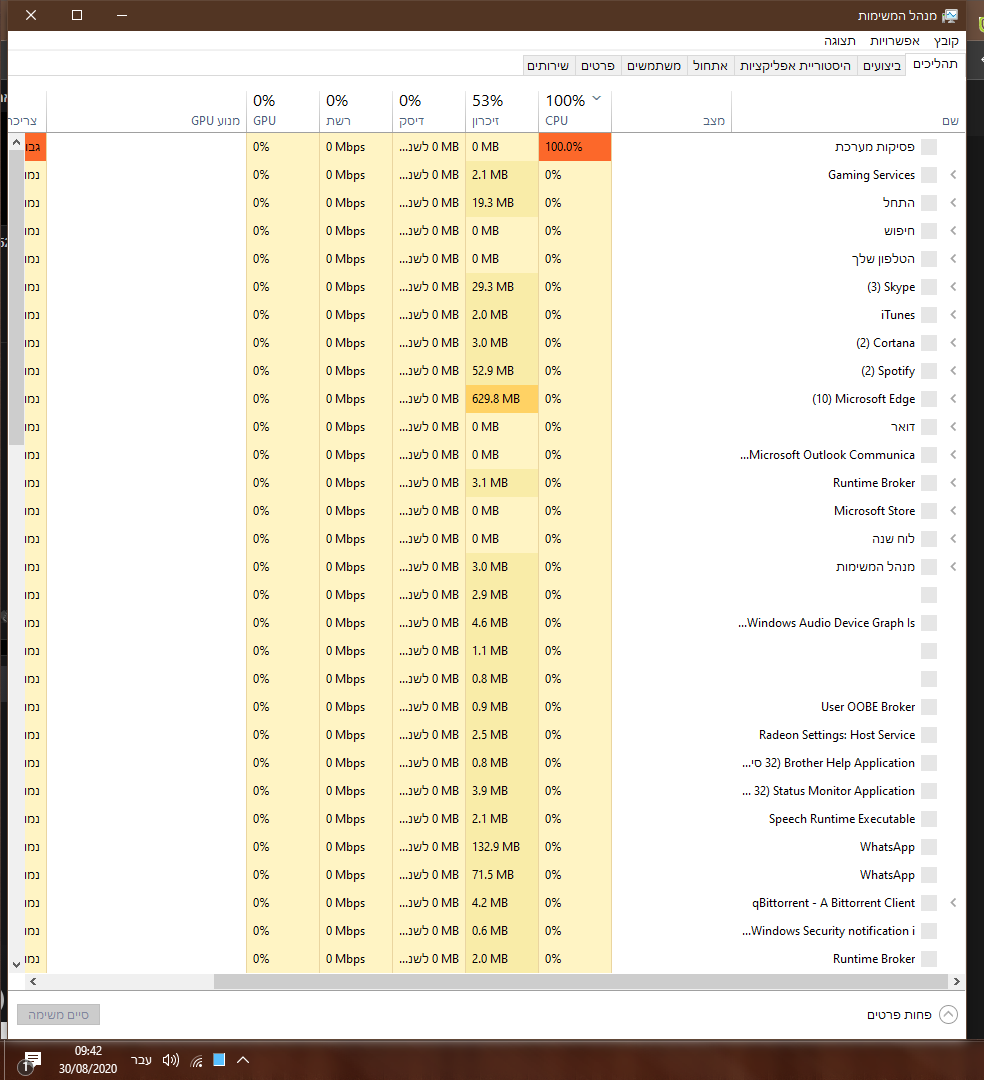Open the אפשרויות (Options) menu
This screenshot has height=1080, width=984.
(894, 40)
